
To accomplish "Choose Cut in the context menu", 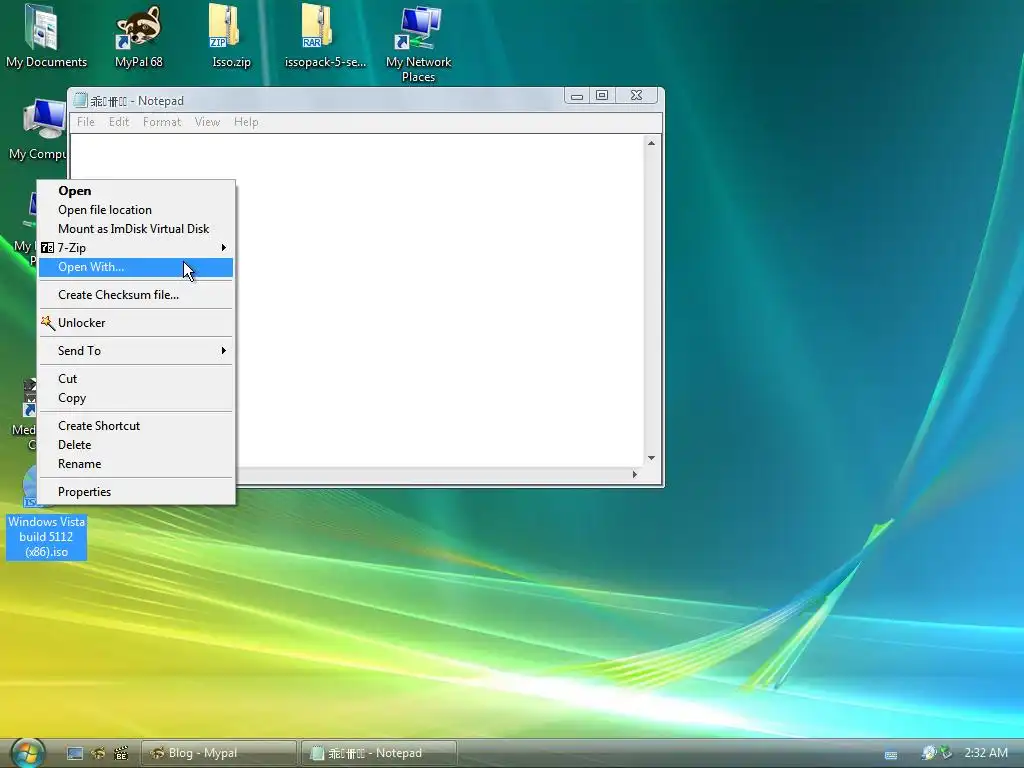I will coord(136,379).
